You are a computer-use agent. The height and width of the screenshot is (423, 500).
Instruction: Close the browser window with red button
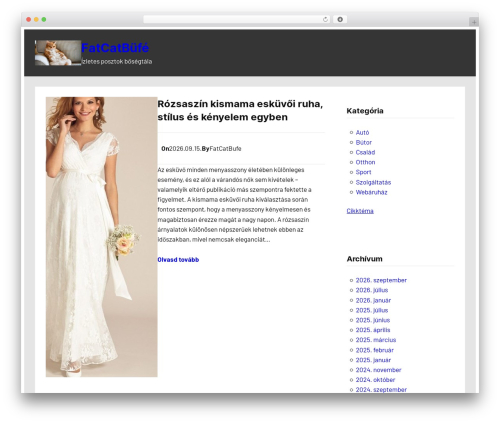tap(29, 20)
